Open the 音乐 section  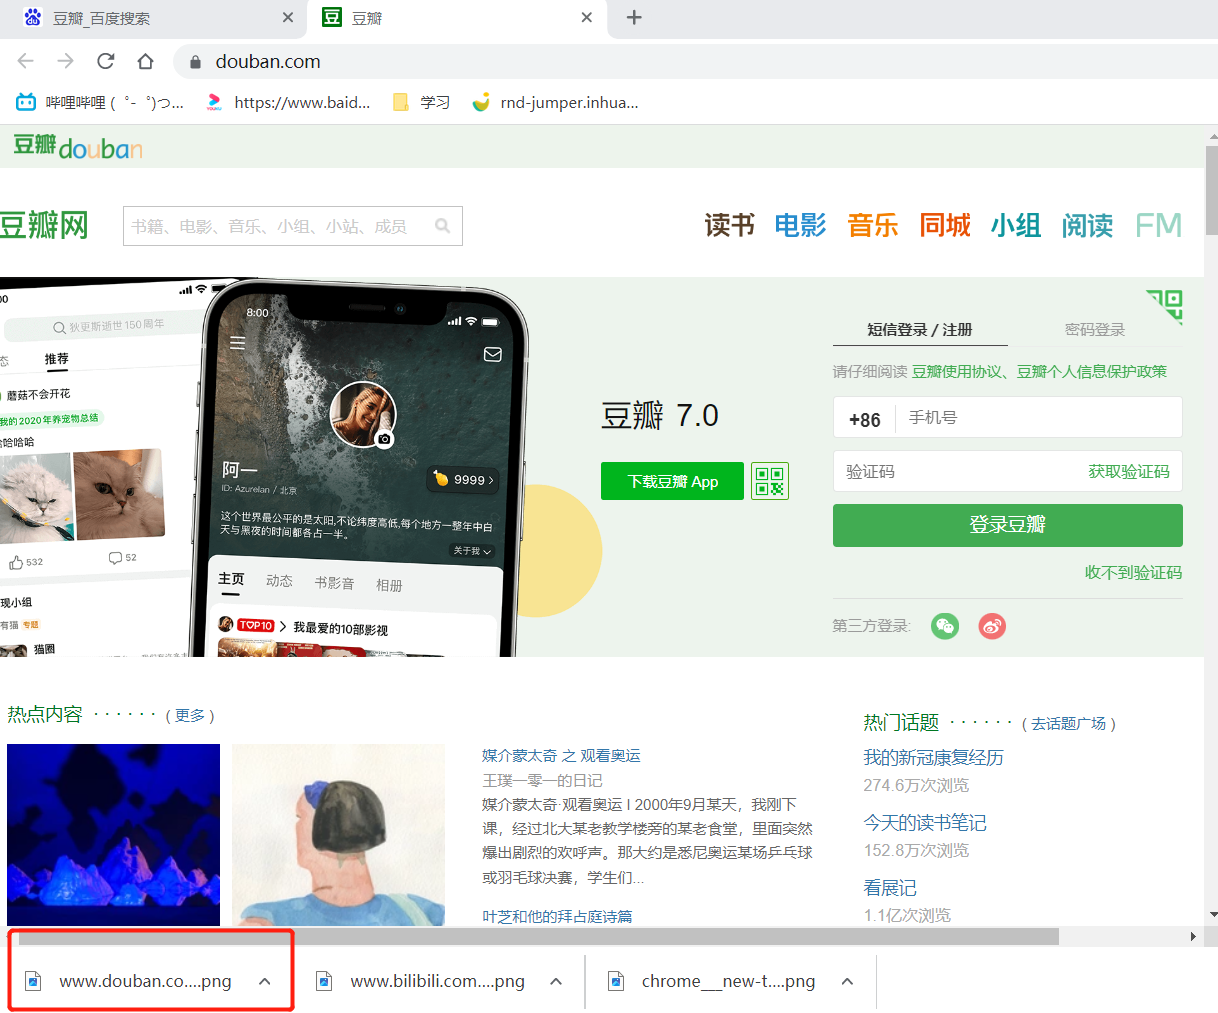pyautogui.click(x=873, y=225)
